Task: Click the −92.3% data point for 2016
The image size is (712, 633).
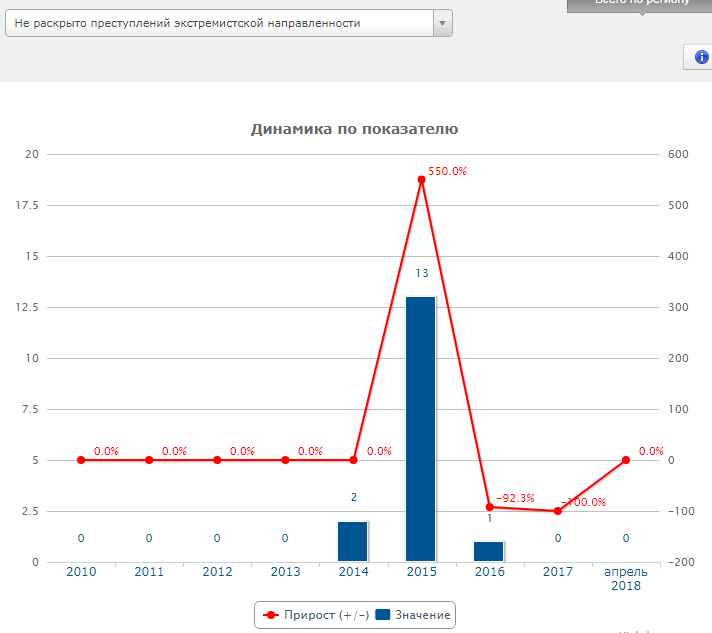Action: pyautogui.click(x=489, y=507)
